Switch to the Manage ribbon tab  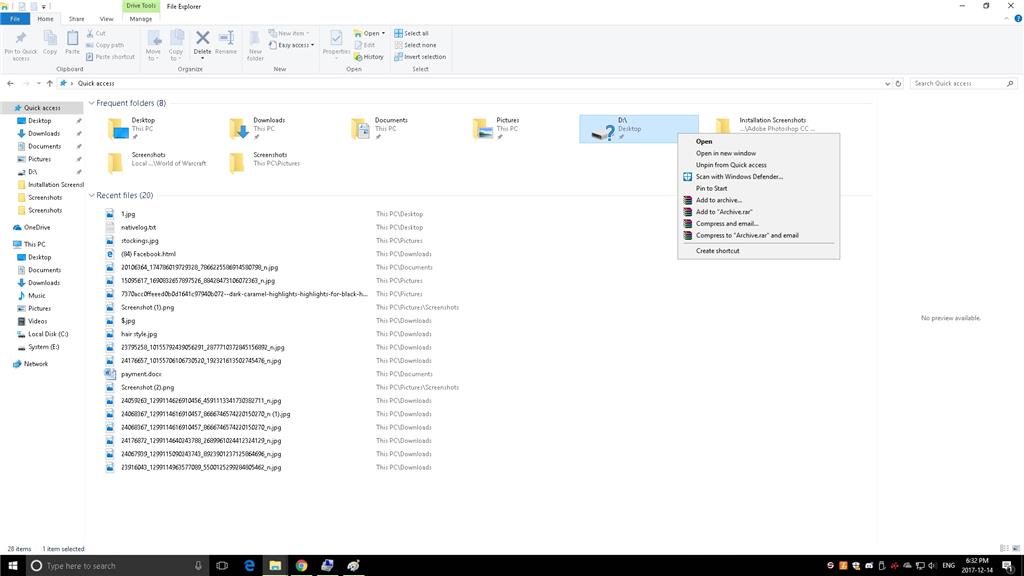click(140, 19)
